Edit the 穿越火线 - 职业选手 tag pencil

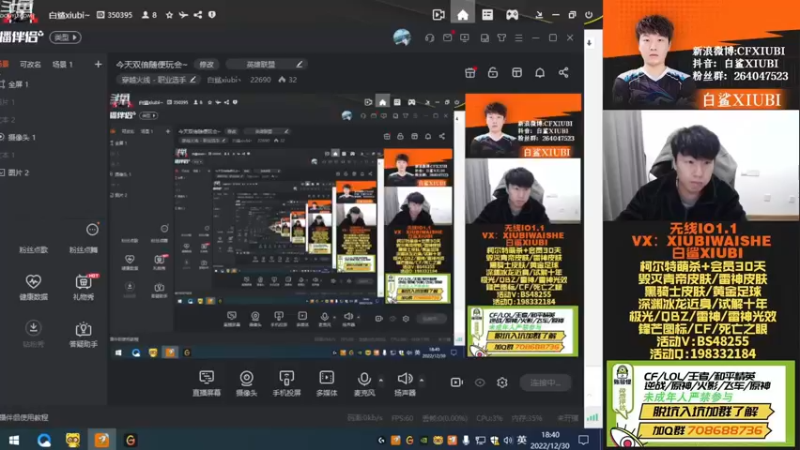click(193, 80)
